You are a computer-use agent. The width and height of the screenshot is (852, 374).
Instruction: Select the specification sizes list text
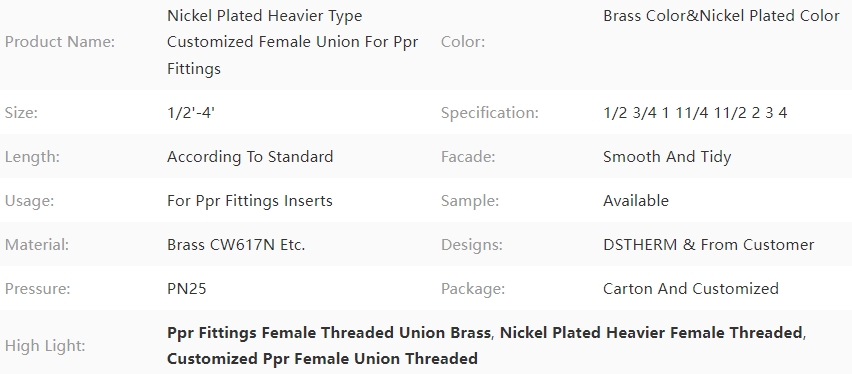coord(695,113)
